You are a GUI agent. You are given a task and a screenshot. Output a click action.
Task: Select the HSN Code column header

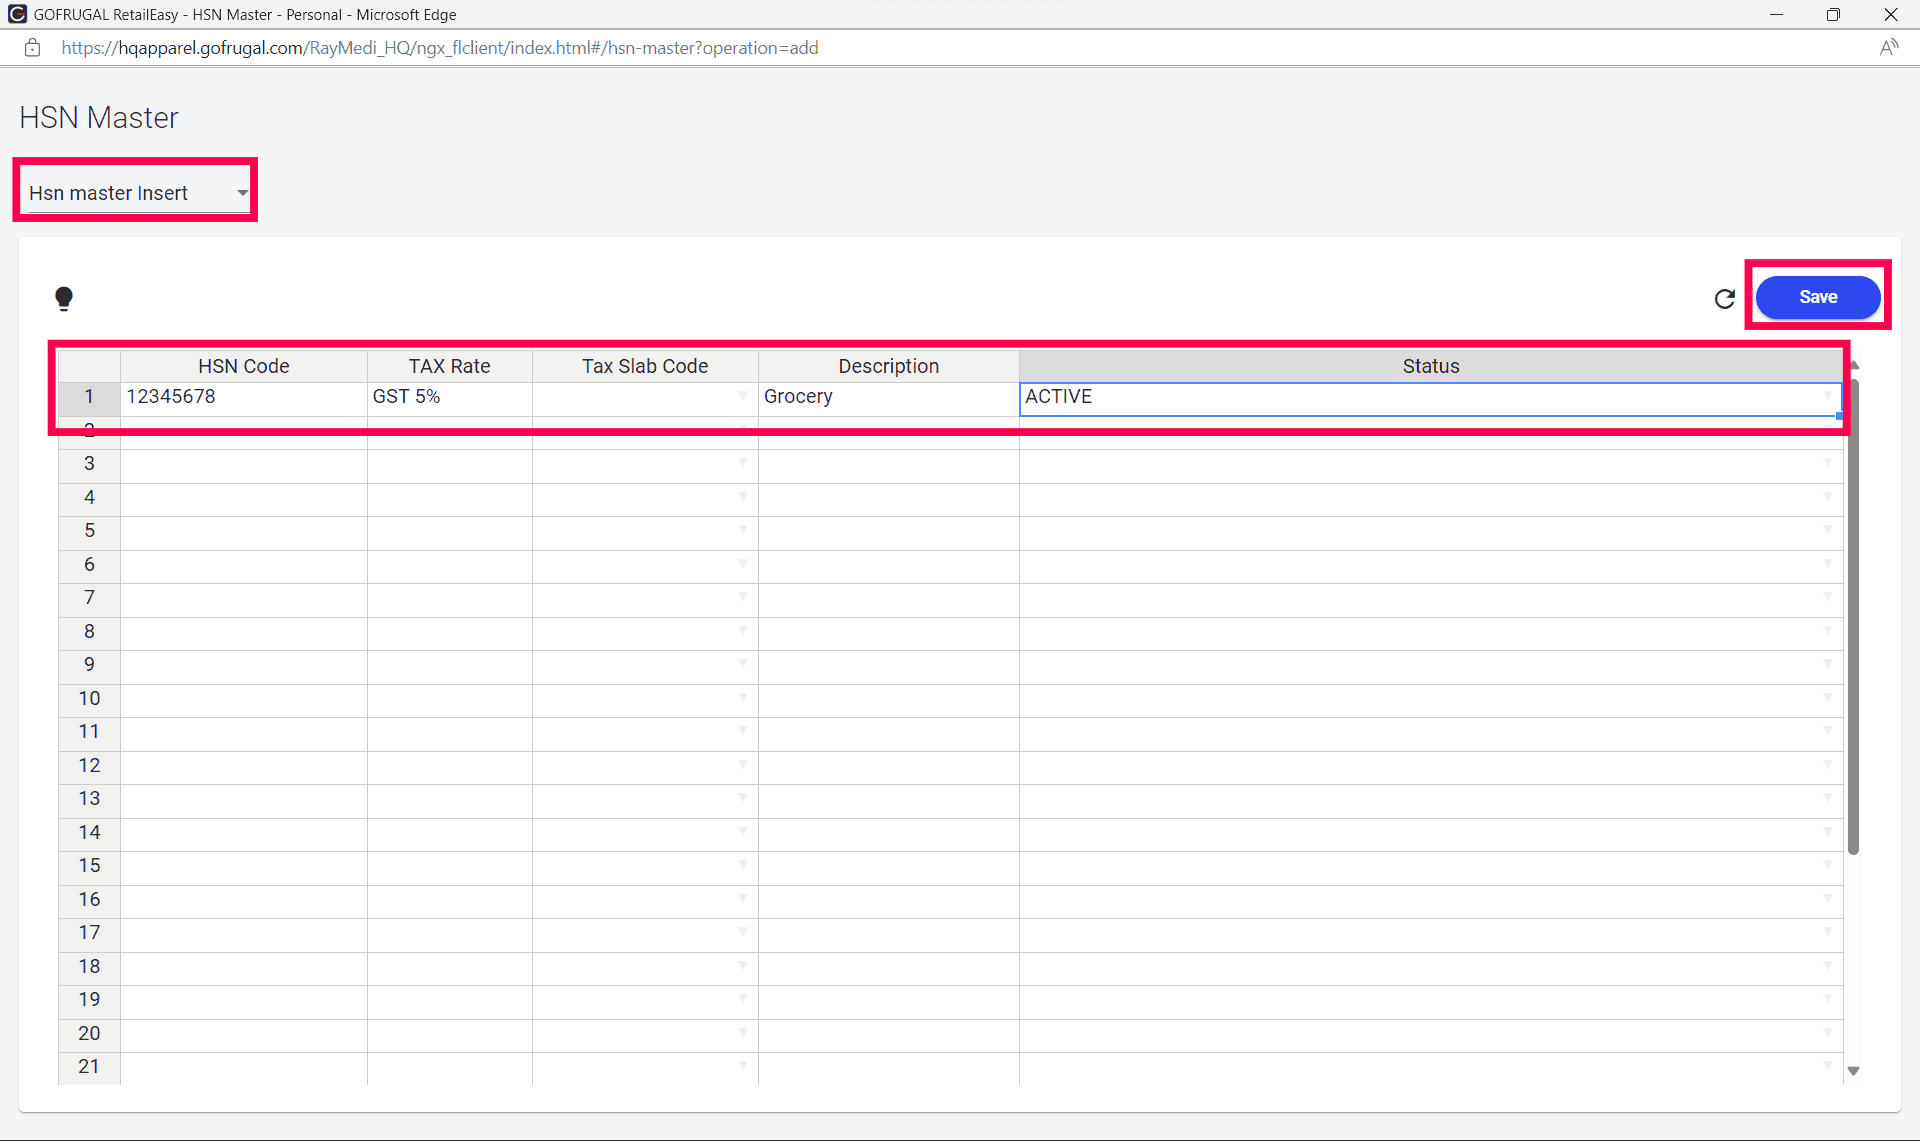coord(243,366)
